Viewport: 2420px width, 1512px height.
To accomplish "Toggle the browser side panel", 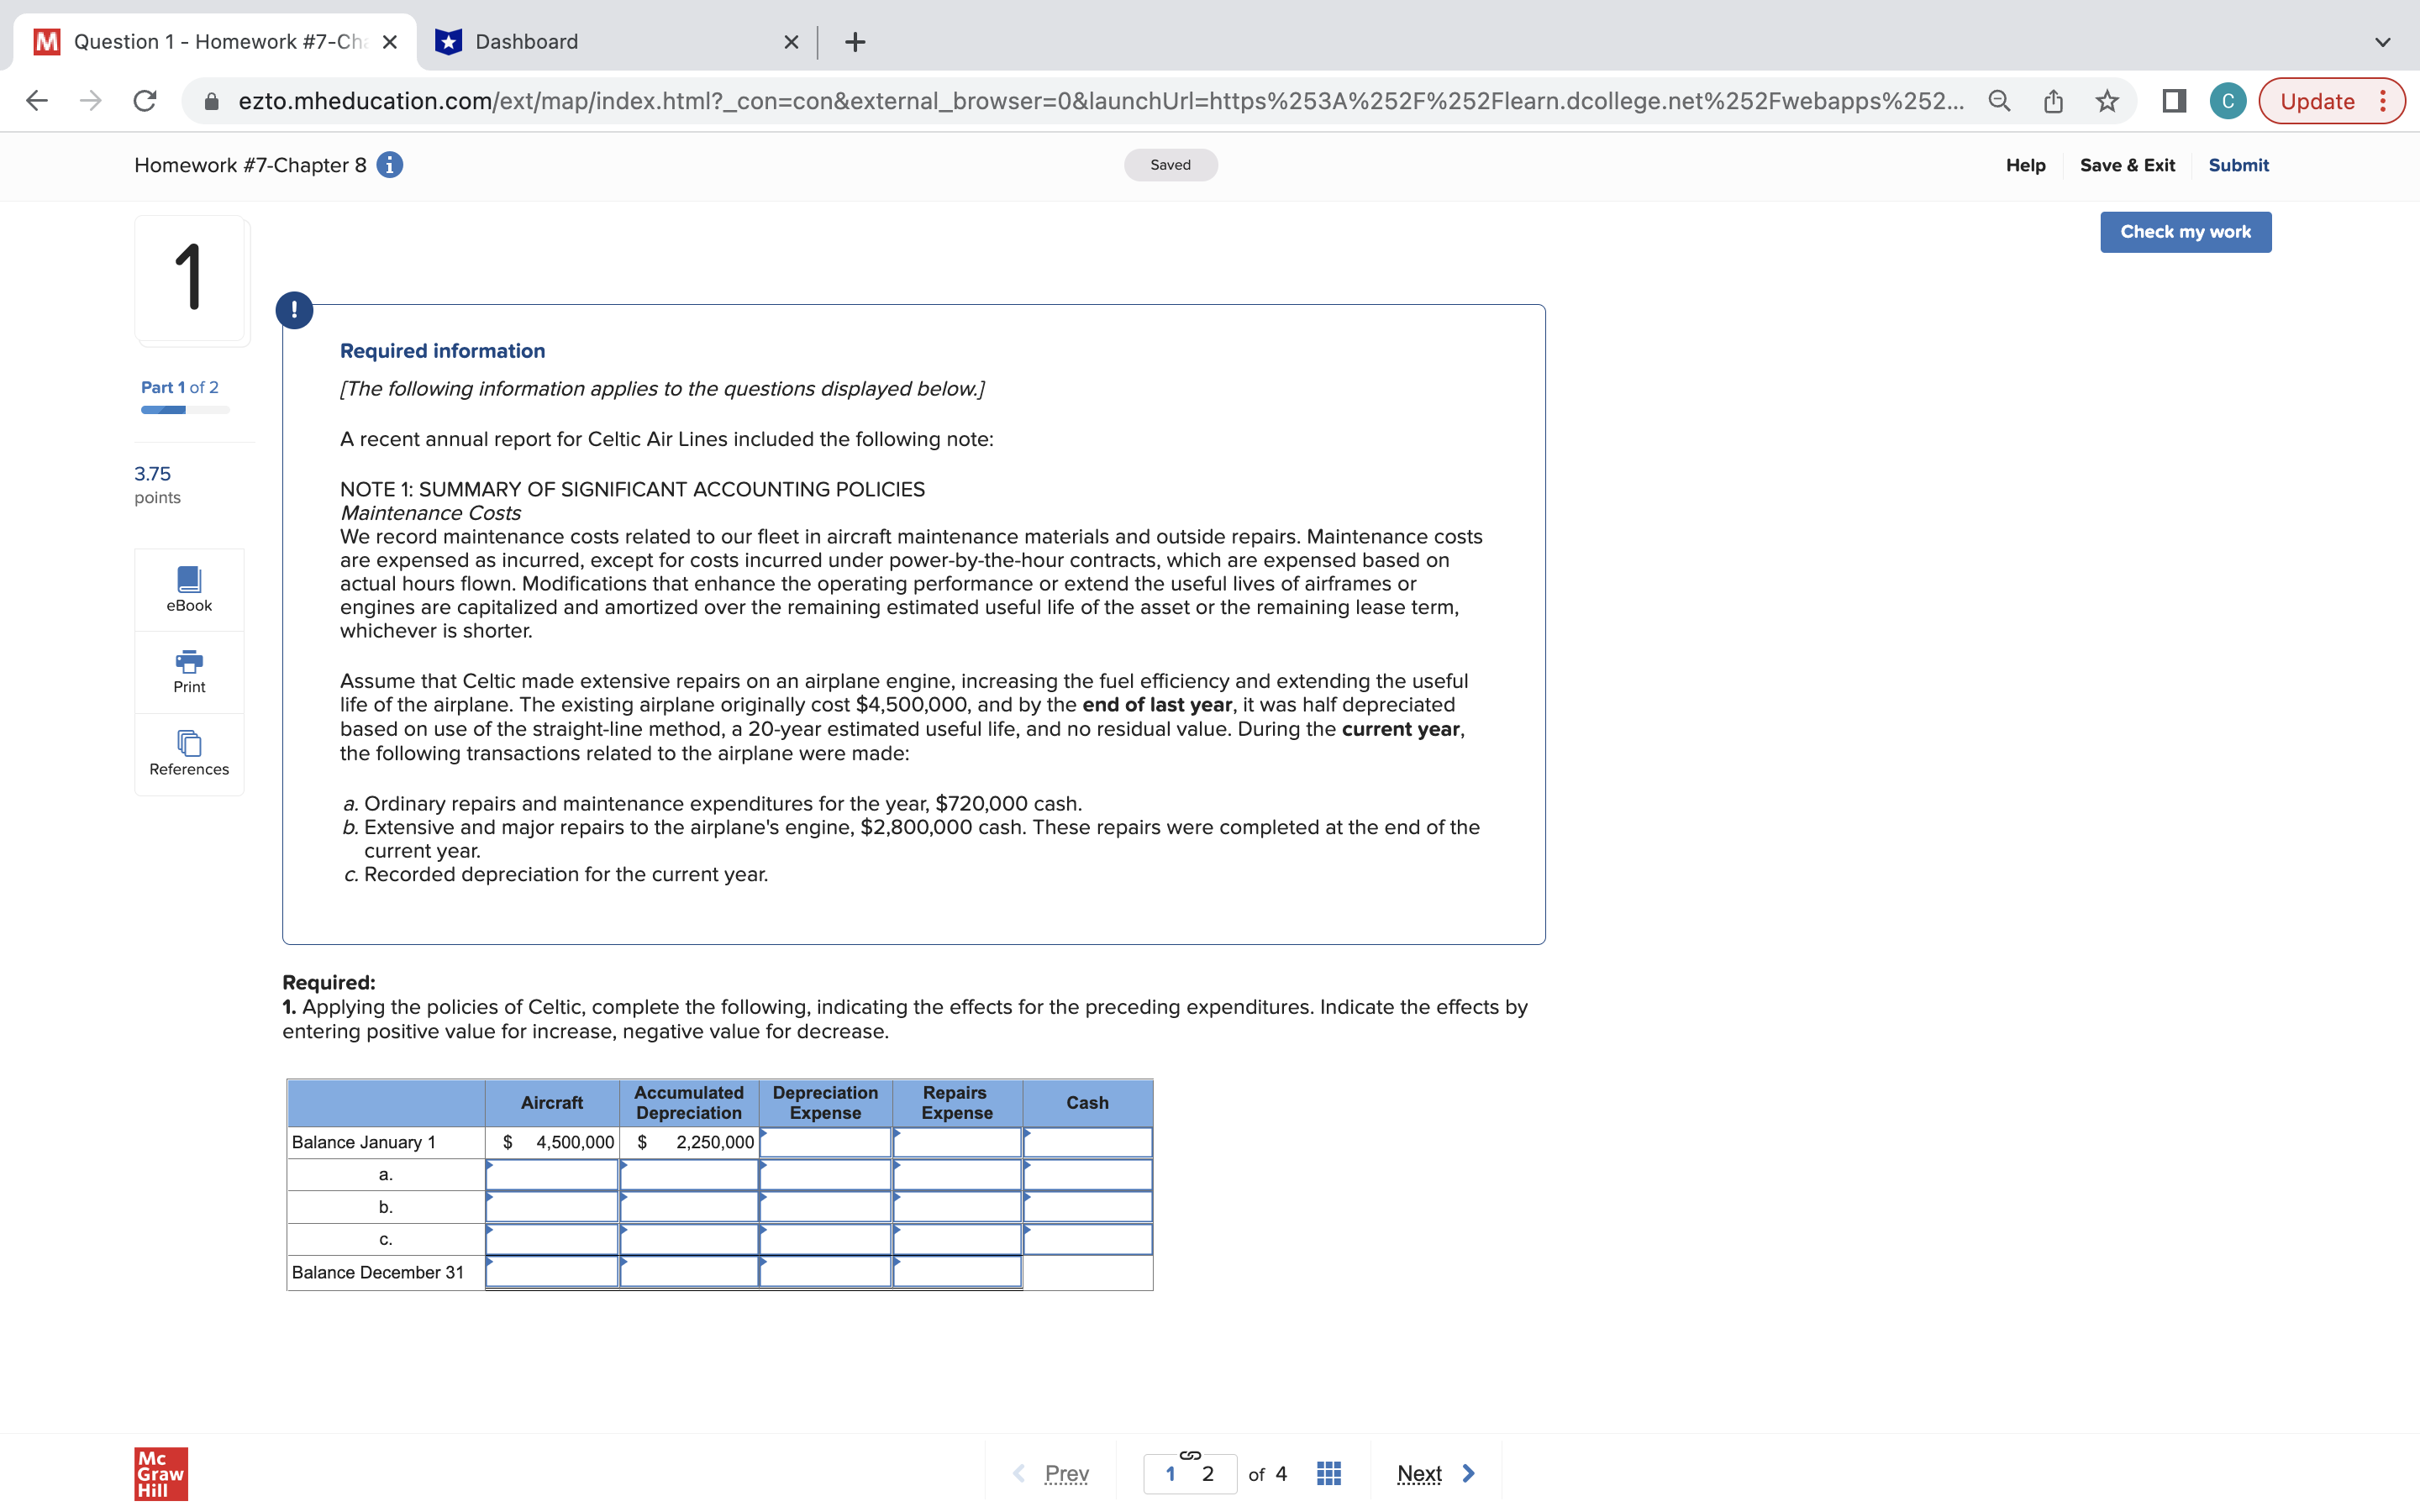I will (x=2174, y=100).
